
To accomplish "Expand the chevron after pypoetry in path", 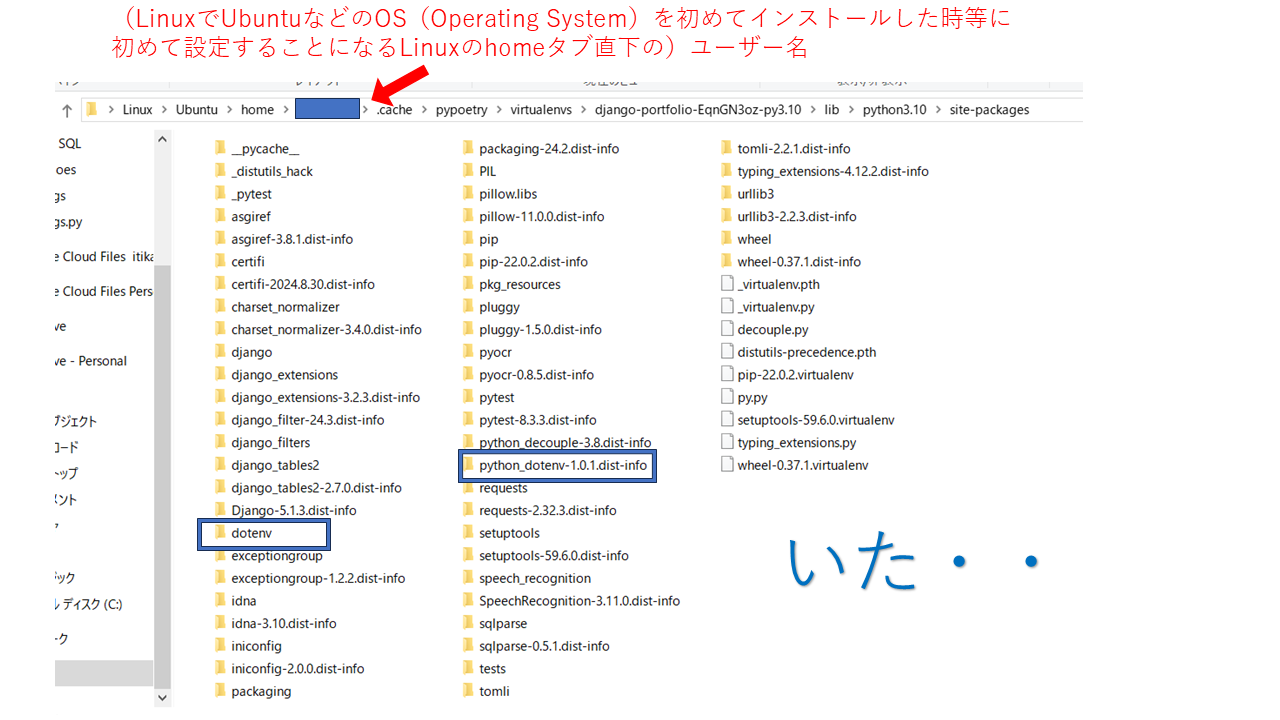I will (x=499, y=110).
